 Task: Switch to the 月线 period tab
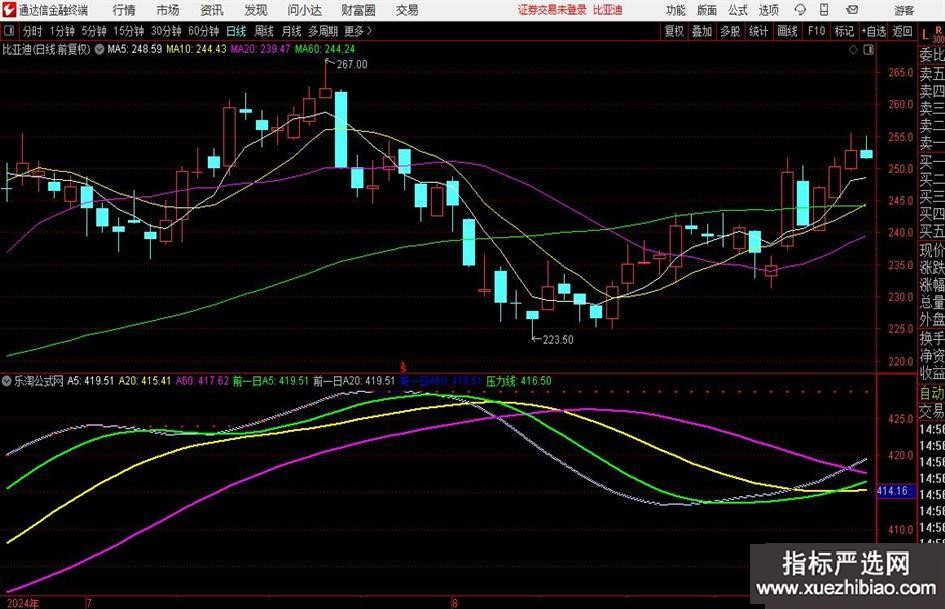292,31
